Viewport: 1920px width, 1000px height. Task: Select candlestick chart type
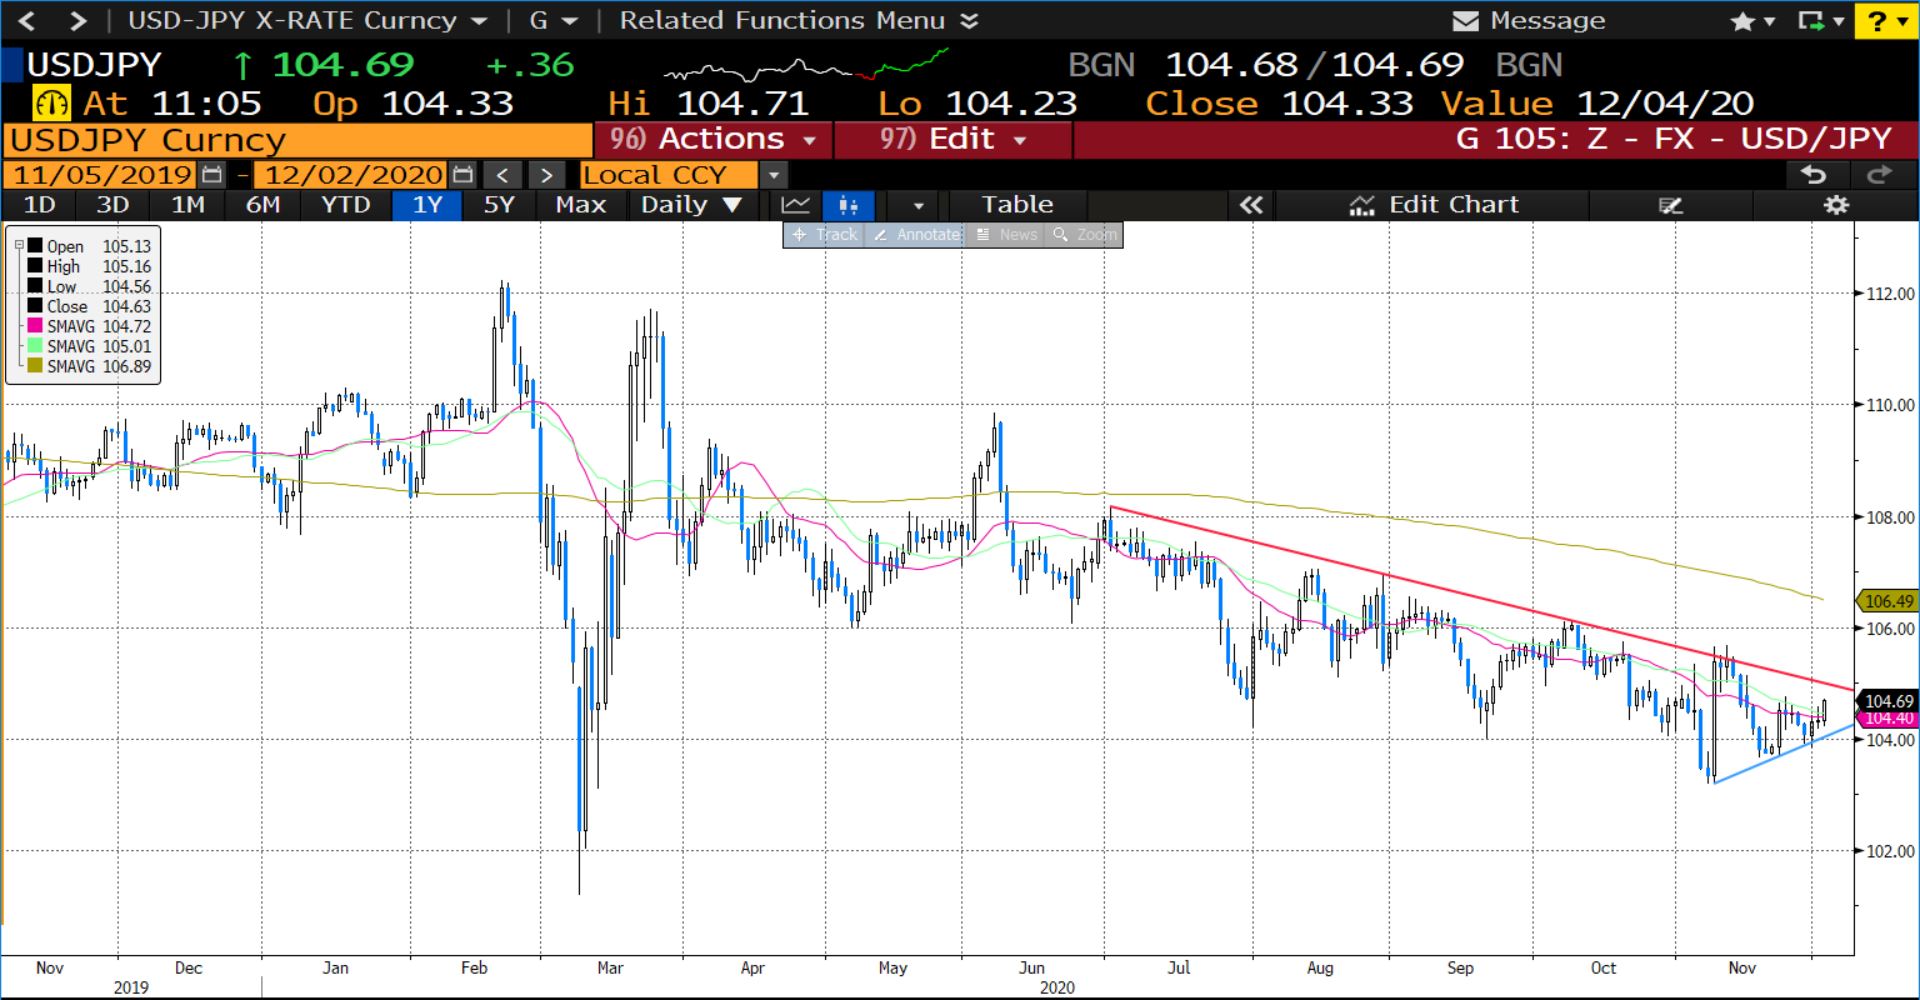pyautogui.click(x=848, y=205)
